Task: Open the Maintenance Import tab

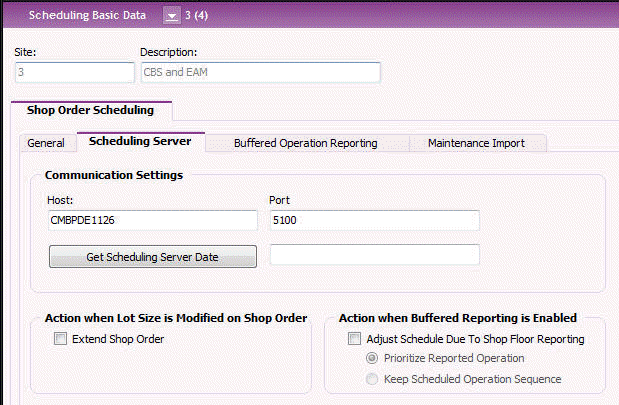Action: tap(476, 143)
